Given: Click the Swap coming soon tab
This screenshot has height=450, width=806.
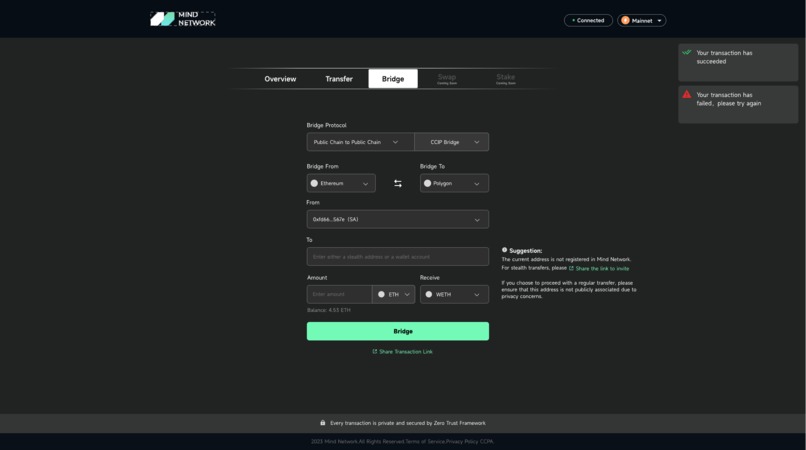Looking at the screenshot, I should pos(447,79).
